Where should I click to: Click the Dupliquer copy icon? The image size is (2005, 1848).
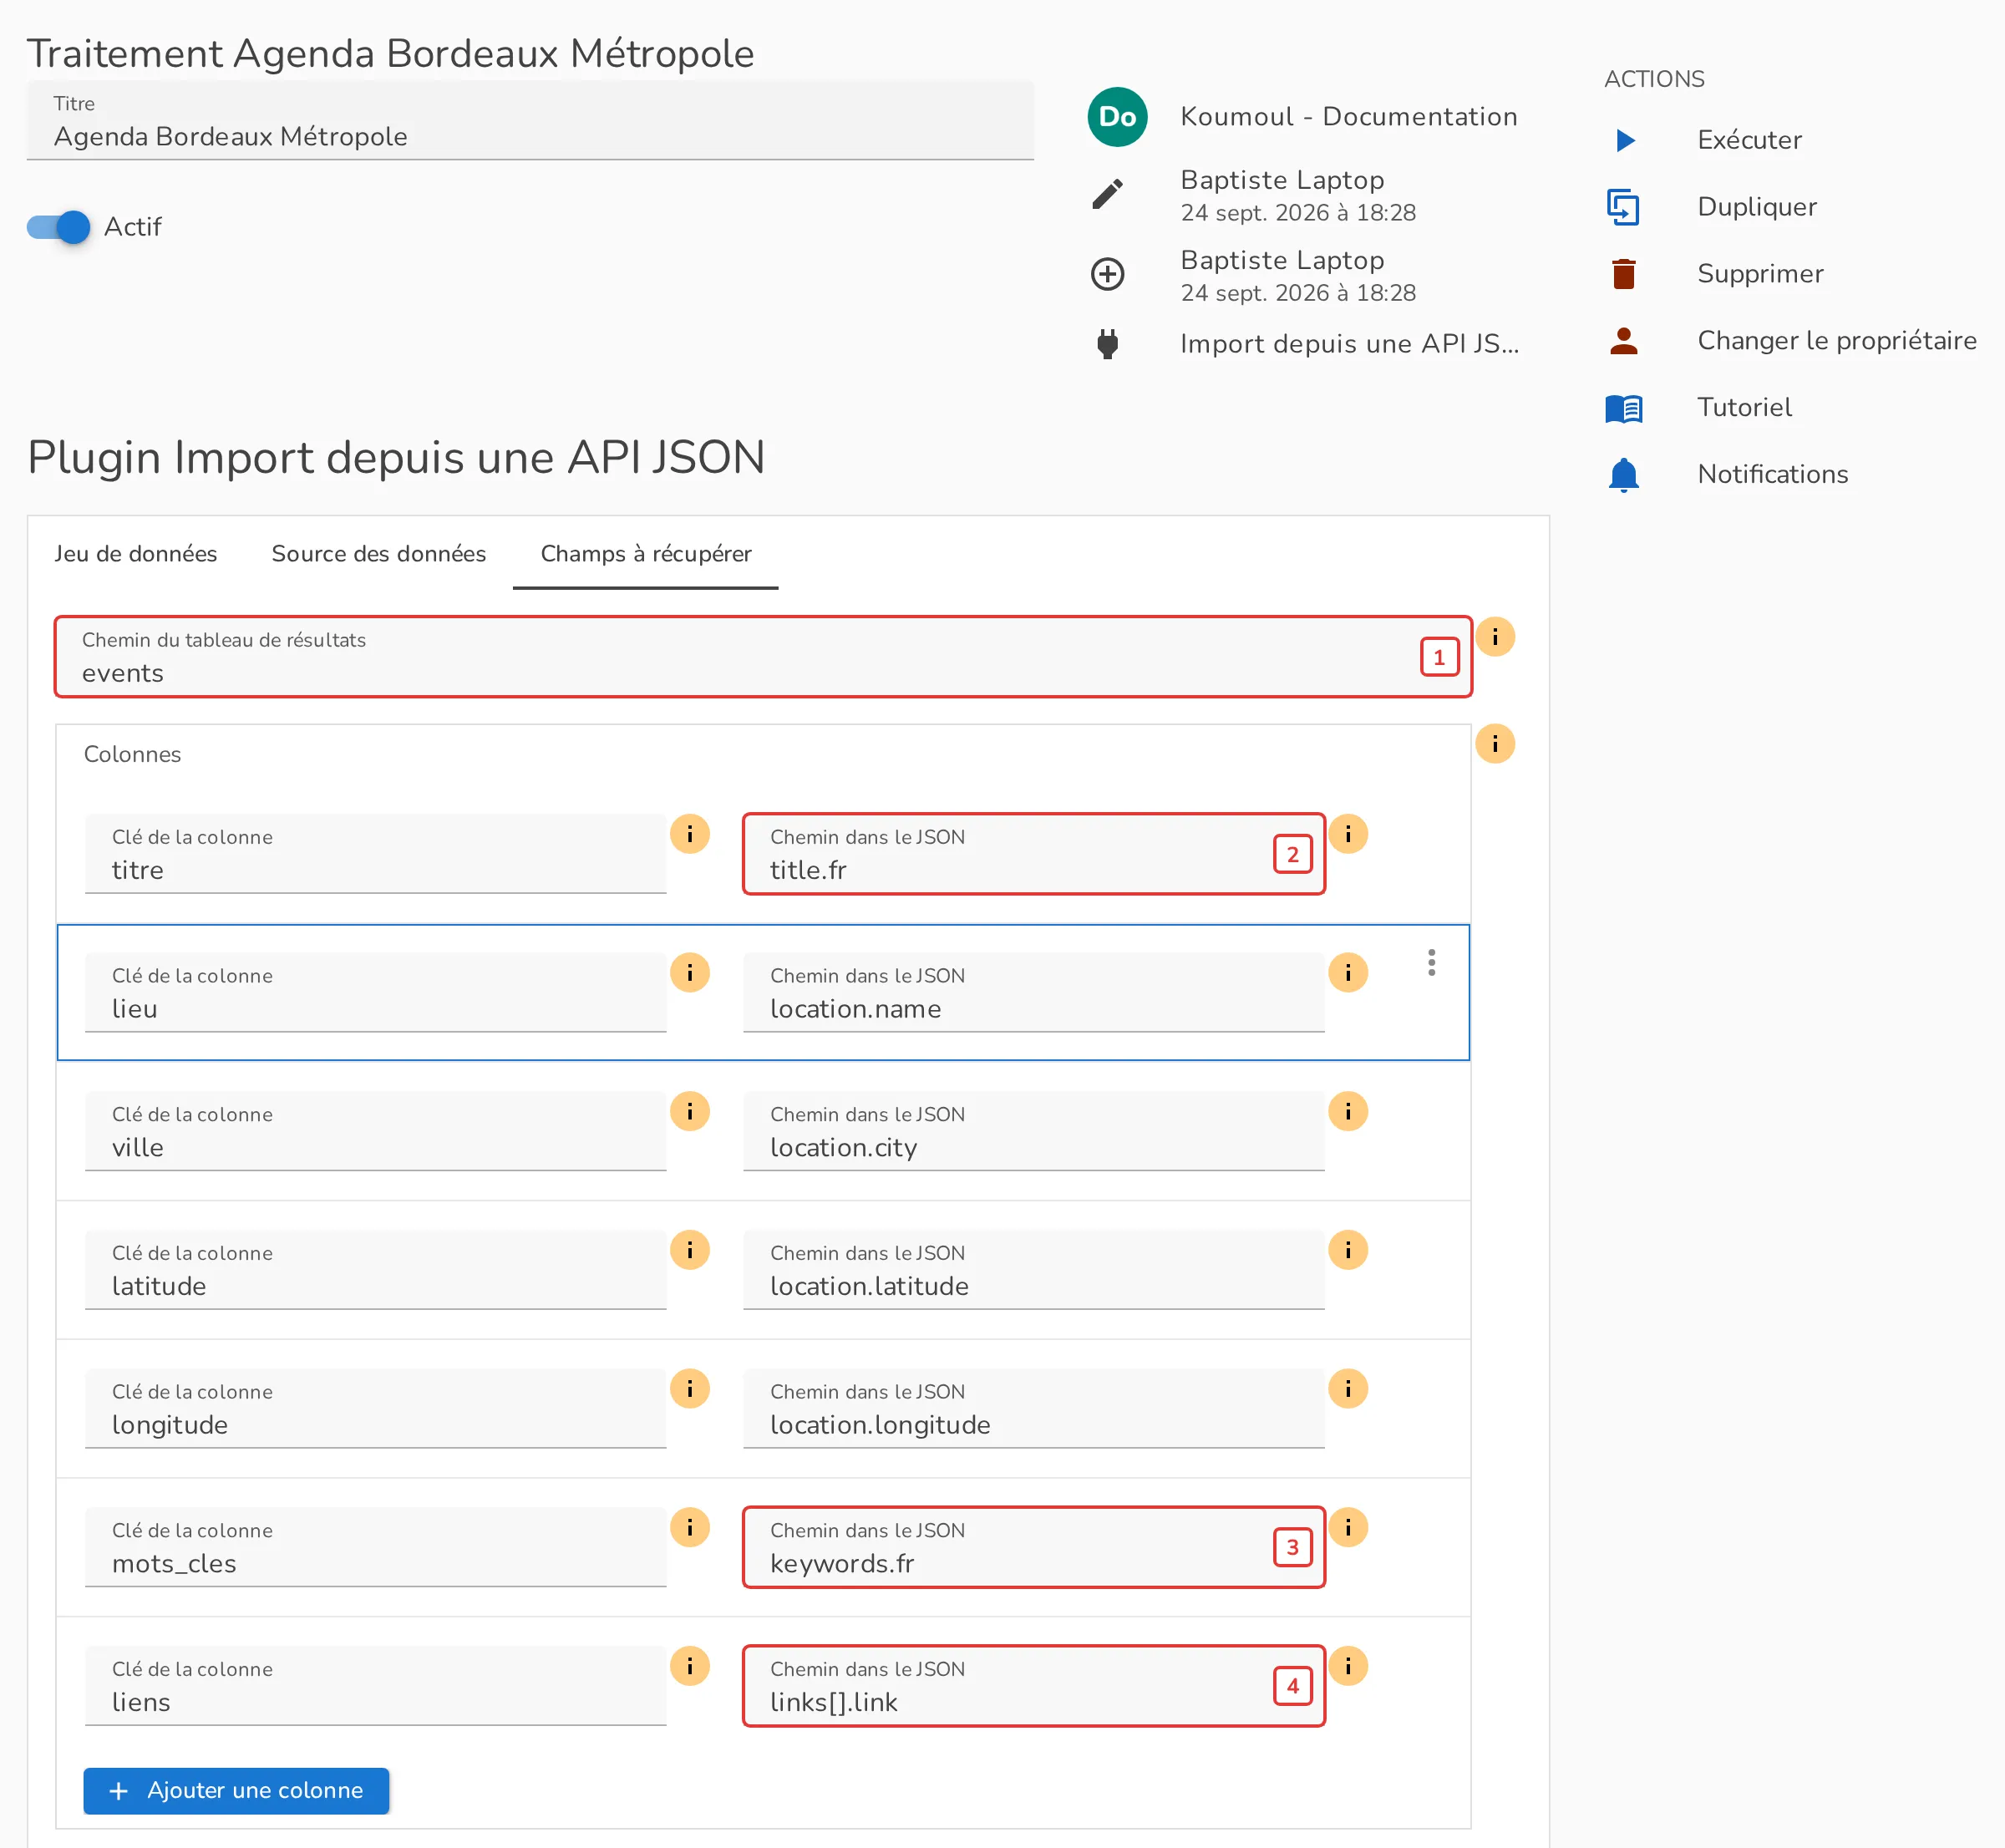pos(1623,207)
